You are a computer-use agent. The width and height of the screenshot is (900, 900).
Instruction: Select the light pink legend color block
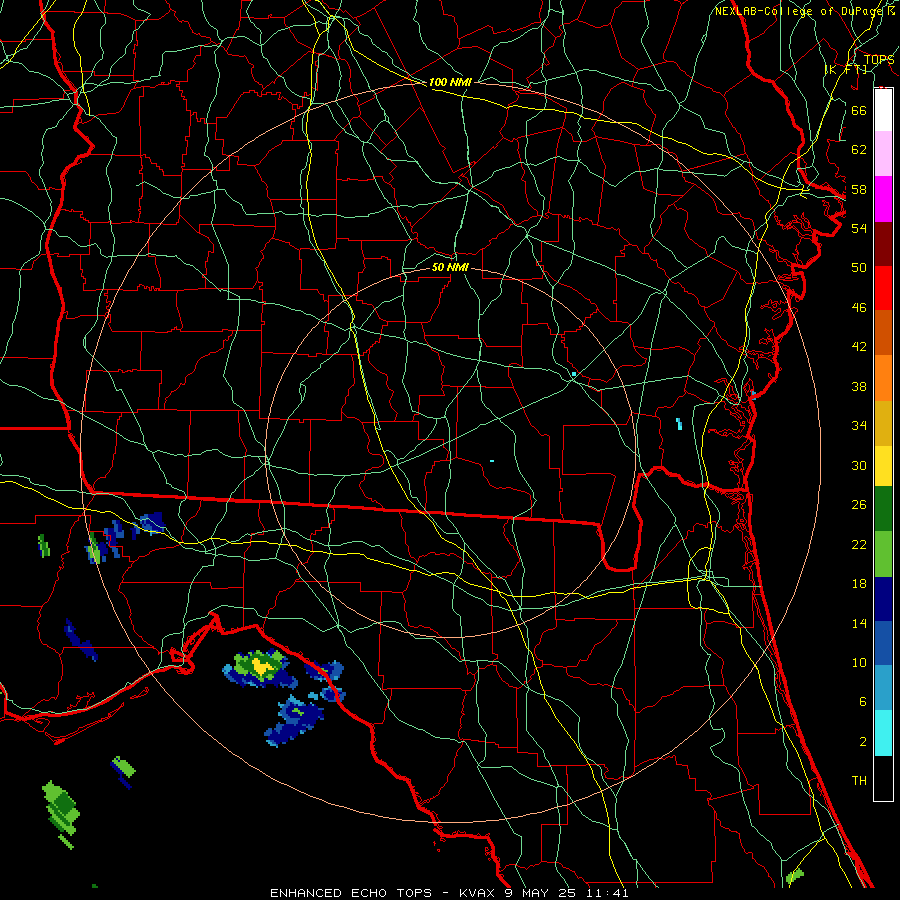point(883,153)
